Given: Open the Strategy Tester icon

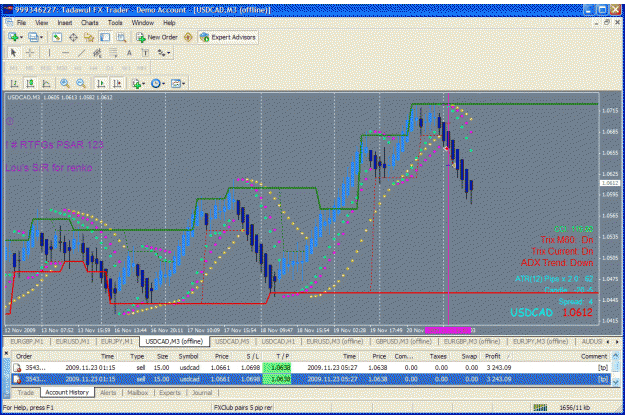Looking at the screenshot, I should (121, 37).
